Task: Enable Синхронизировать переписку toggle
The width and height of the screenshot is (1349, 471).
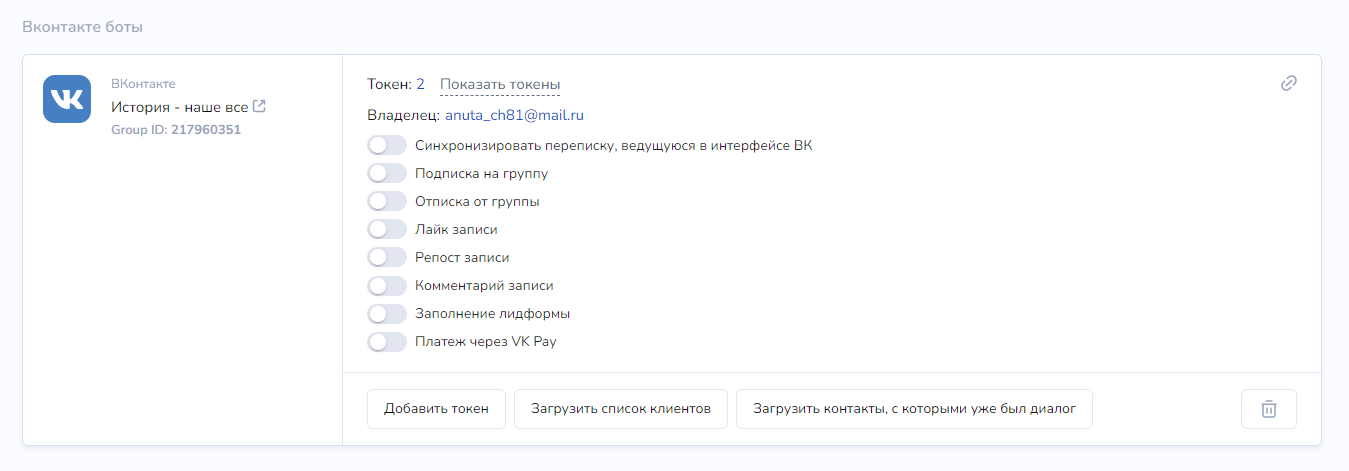Action: 387,145
